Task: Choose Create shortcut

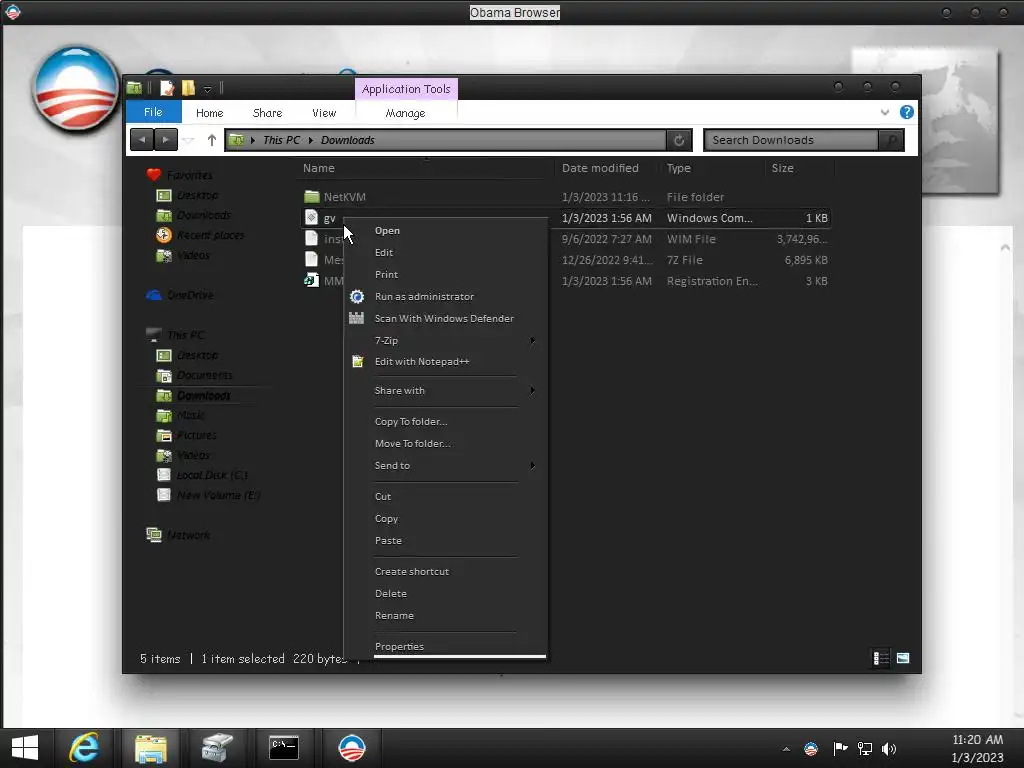Action: point(411,571)
